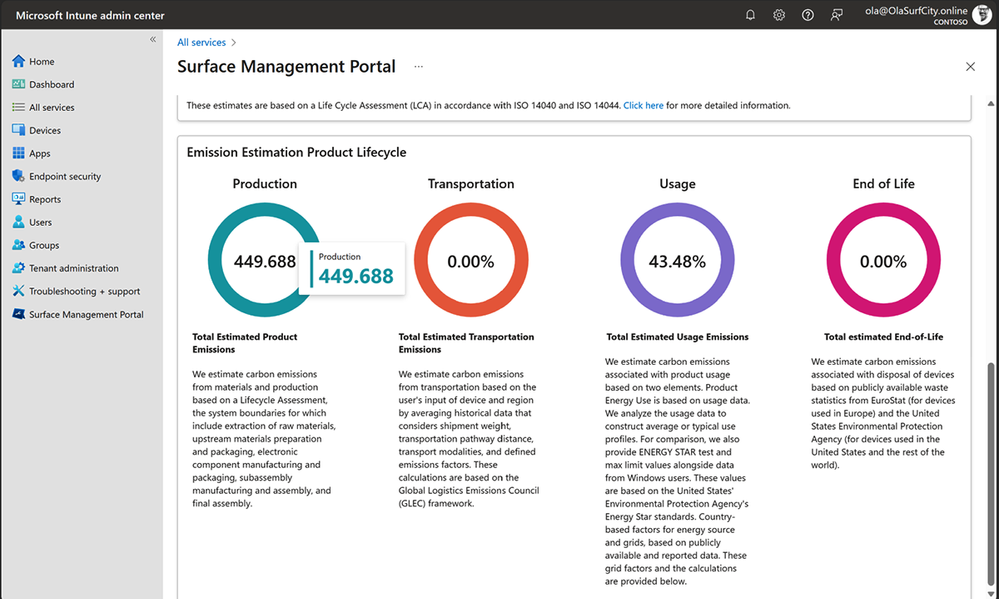Click the Production tooltip value 449.688
Viewport: 999px width, 599px height.
(356, 276)
